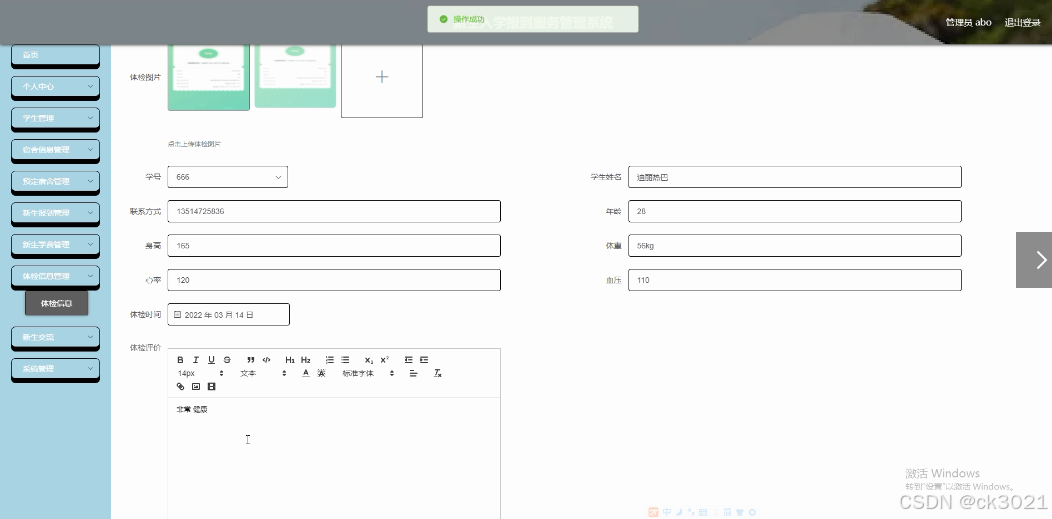Viewport: 1052px width, 519px height.
Task: Apply subscript formatting
Action: coord(369,360)
